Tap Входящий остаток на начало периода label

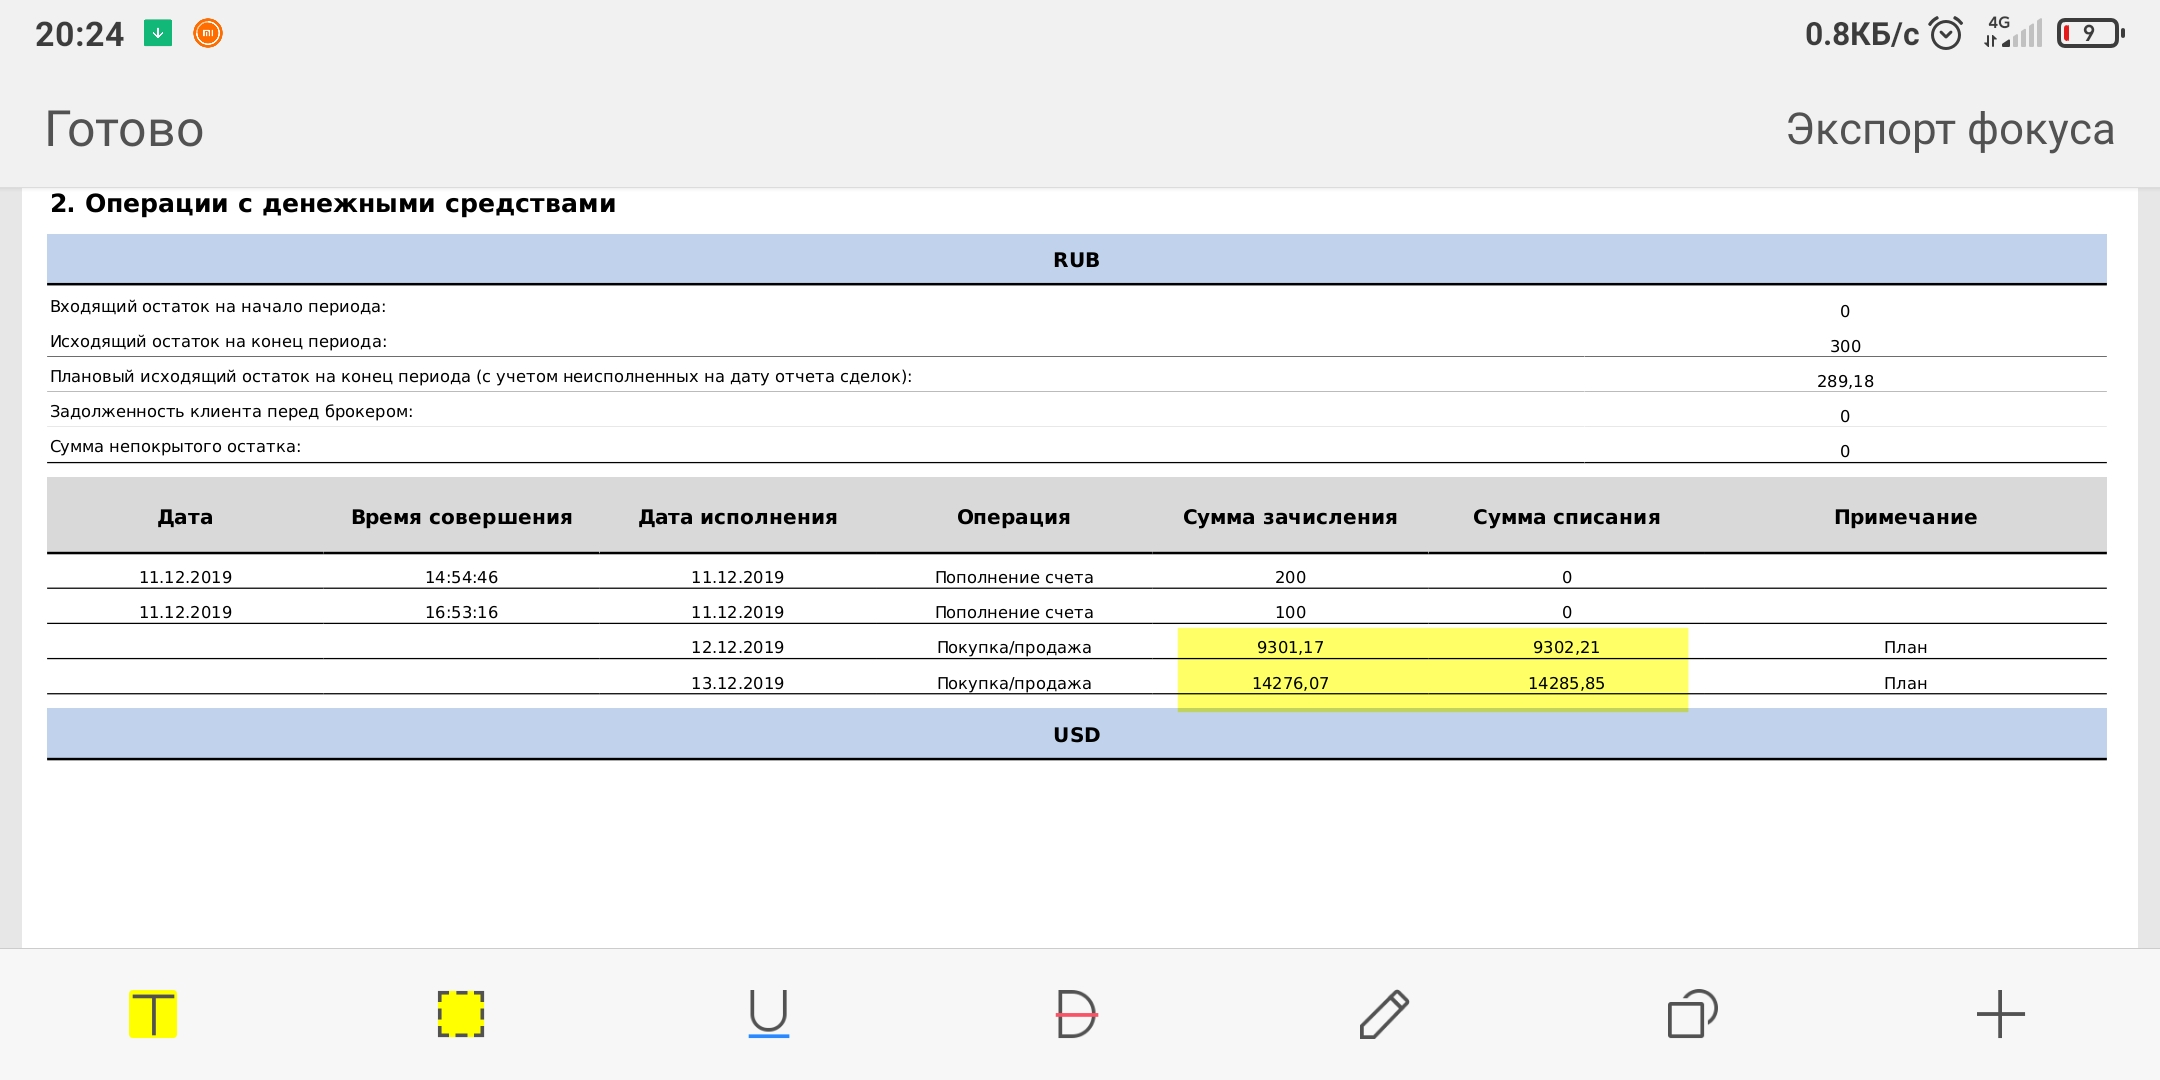[x=218, y=307]
